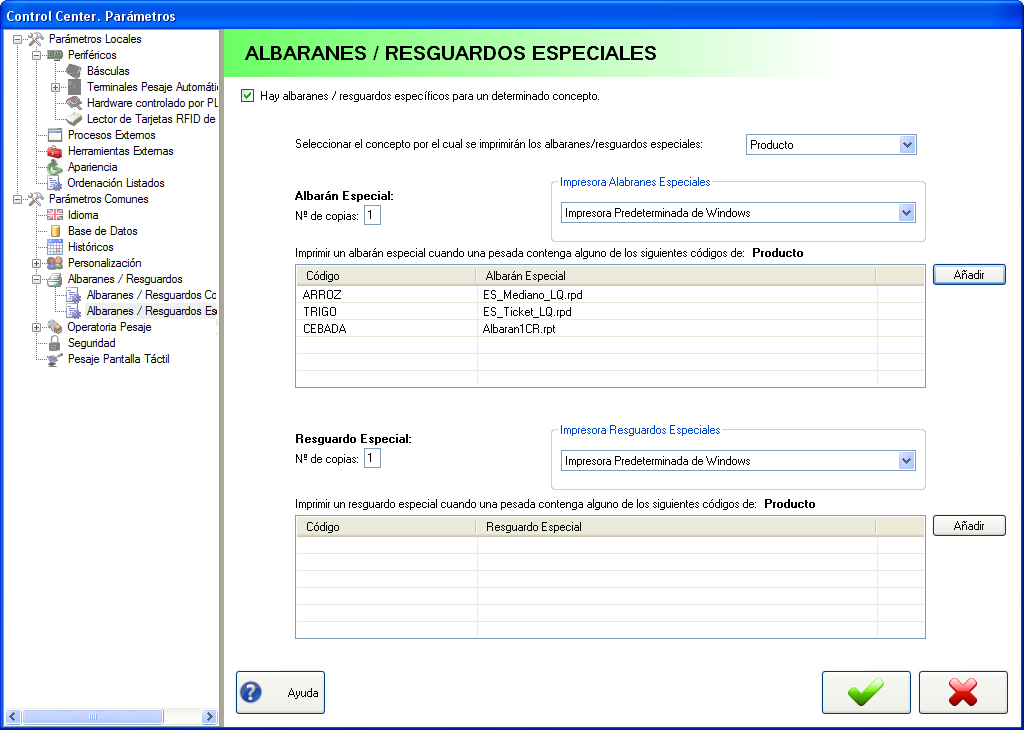Click the Albaranes / Resguardos Especiales document icon

click(74, 311)
